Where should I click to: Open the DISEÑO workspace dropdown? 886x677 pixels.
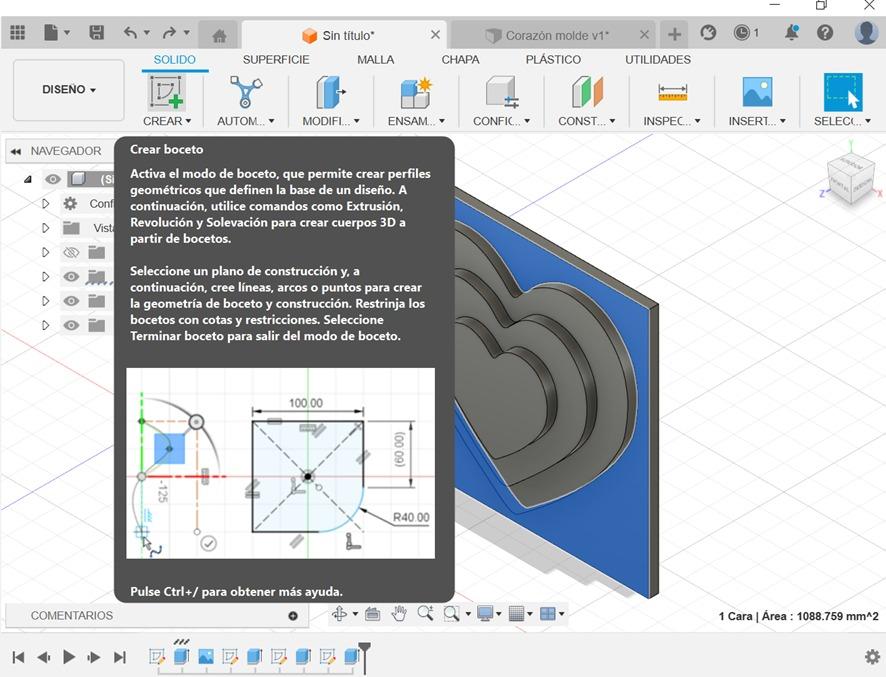click(x=69, y=90)
